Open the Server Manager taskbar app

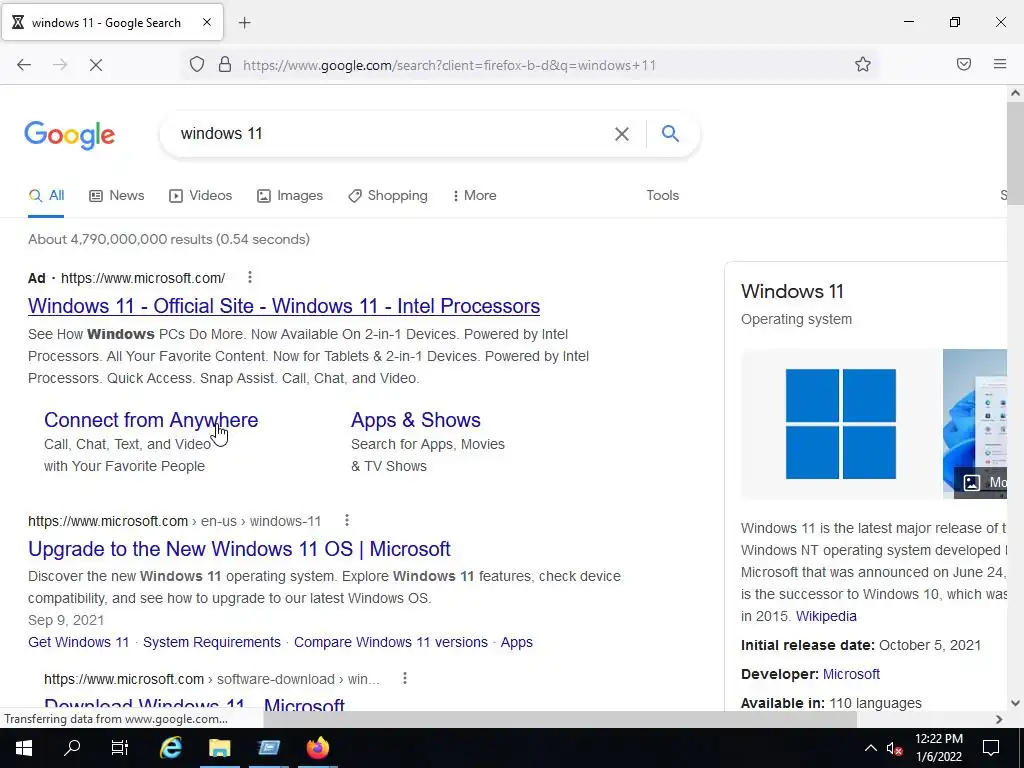tap(268, 748)
